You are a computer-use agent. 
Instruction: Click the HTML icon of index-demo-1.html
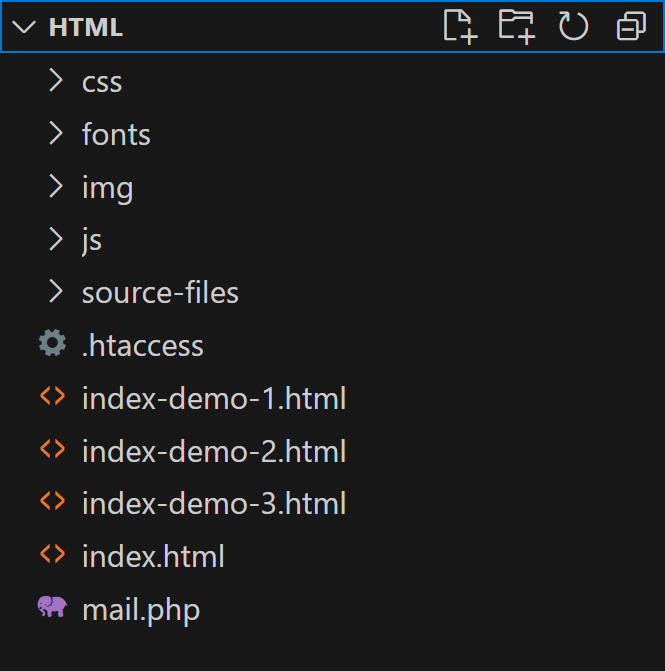[53, 396]
